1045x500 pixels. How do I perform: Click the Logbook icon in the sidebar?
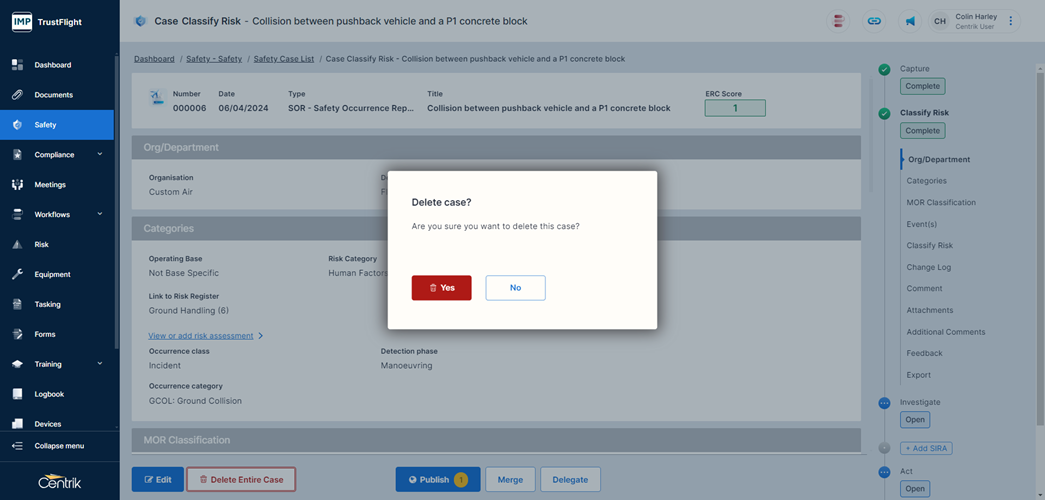[x=18, y=394]
